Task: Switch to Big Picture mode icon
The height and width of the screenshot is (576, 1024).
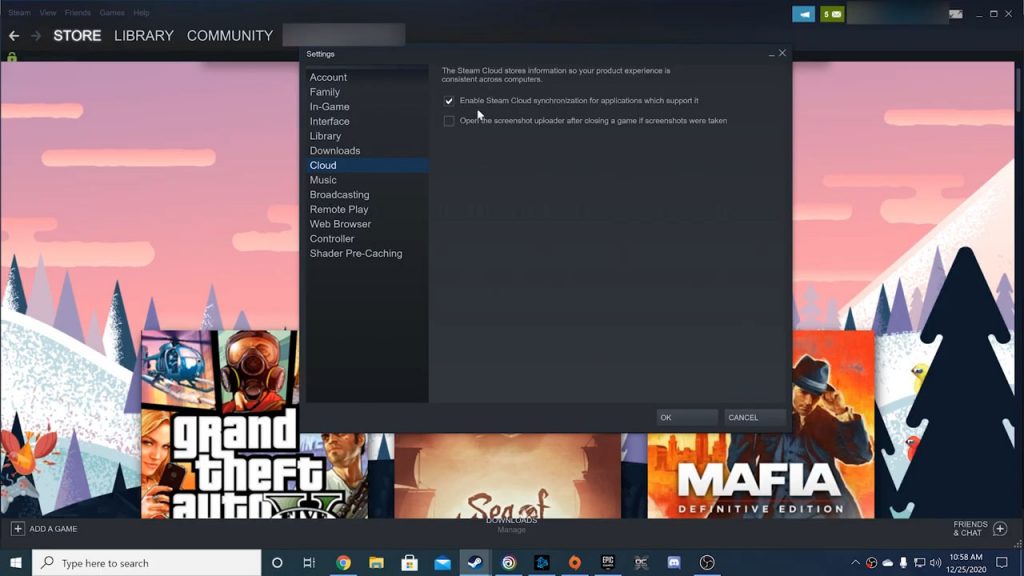Action: pyautogui.click(x=955, y=14)
